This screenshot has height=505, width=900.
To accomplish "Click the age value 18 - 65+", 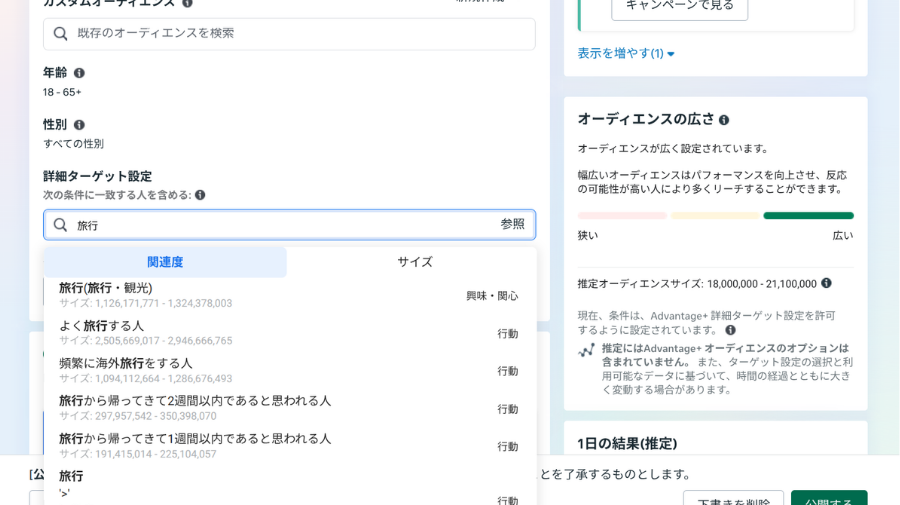I will coord(62,92).
